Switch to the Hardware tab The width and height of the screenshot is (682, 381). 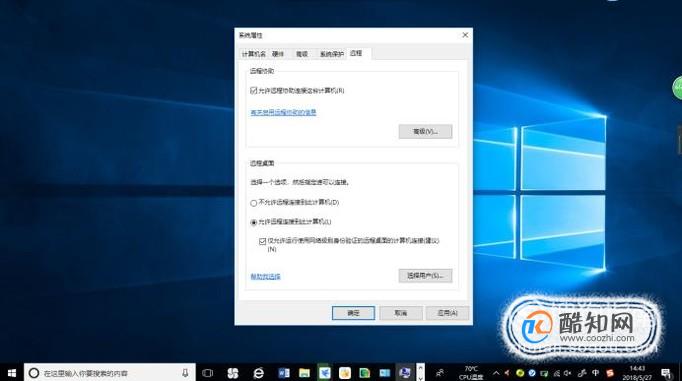[x=278, y=54]
